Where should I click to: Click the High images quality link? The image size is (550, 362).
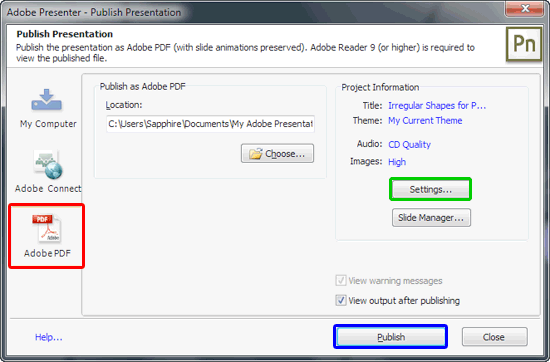tap(397, 162)
